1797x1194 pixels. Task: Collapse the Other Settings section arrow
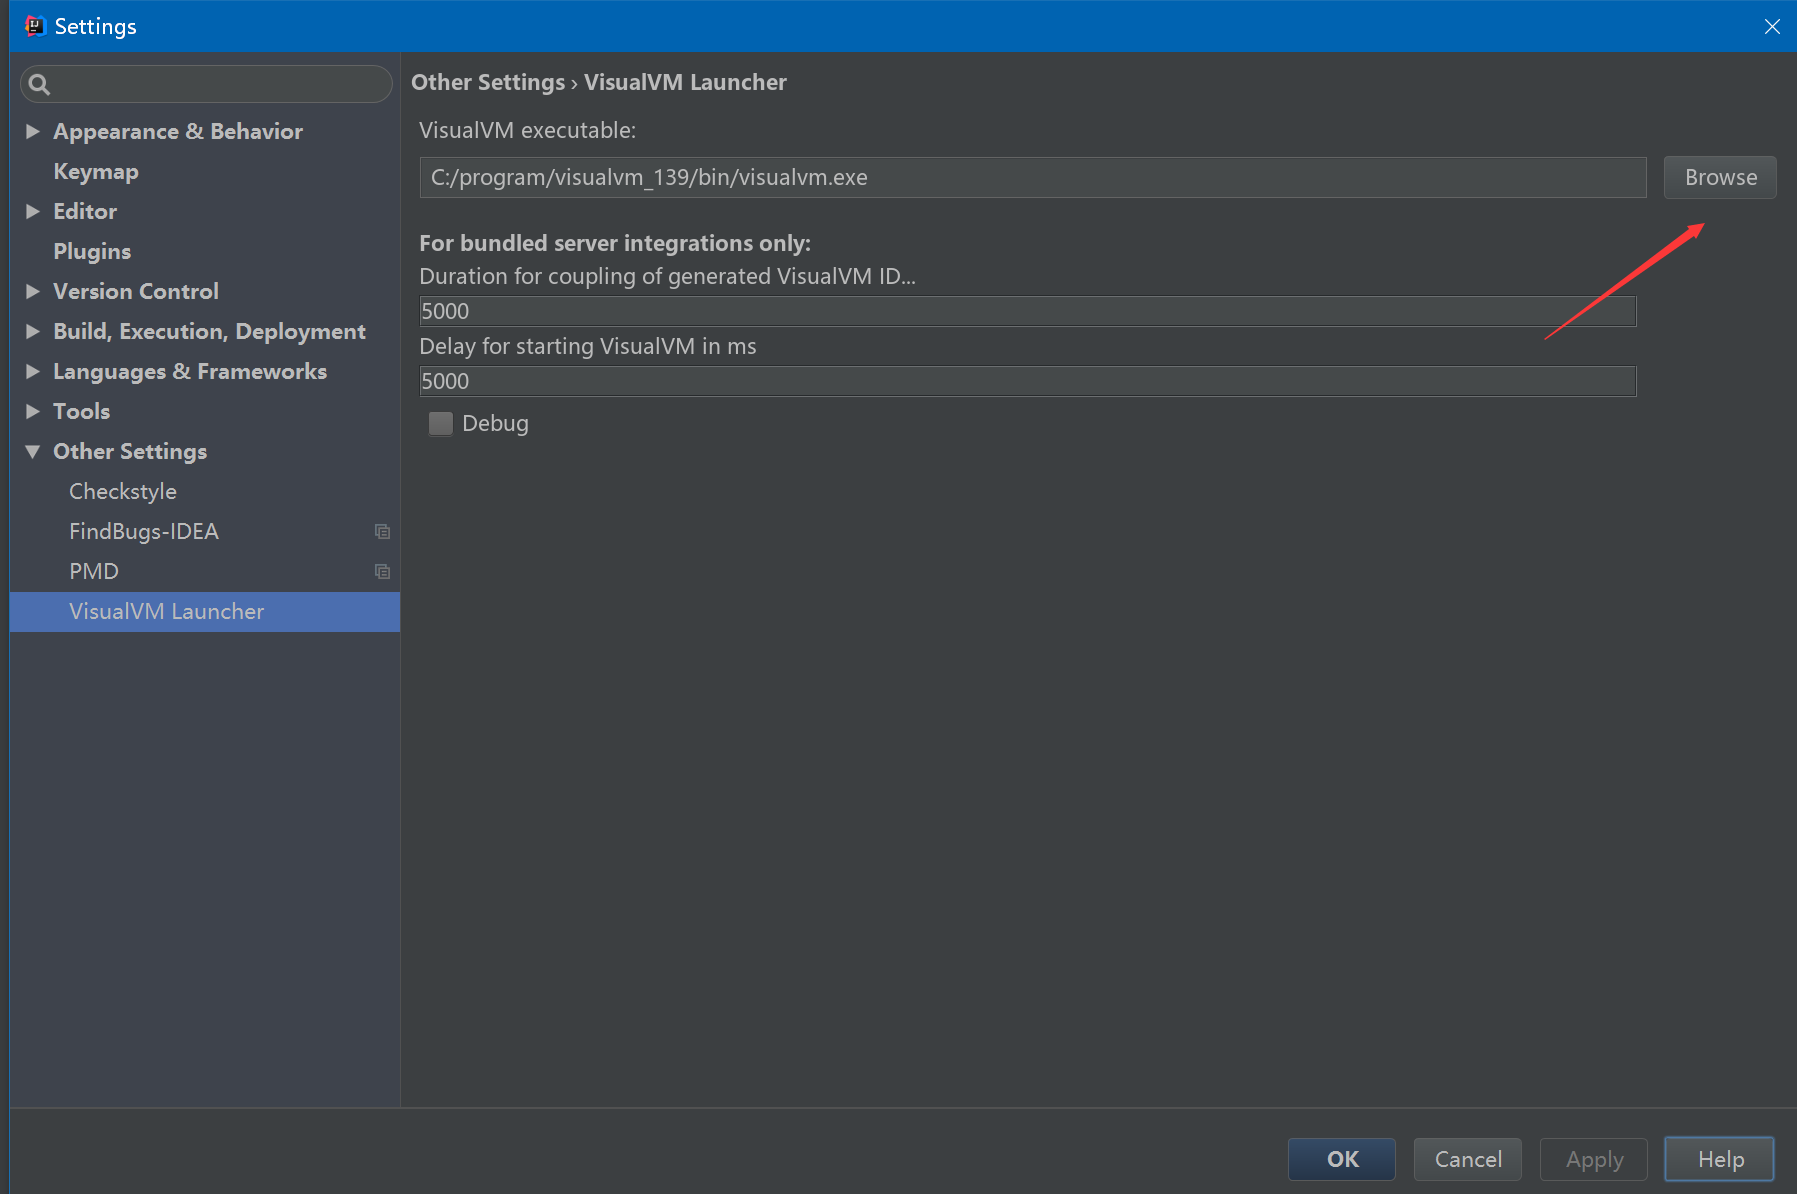33,451
